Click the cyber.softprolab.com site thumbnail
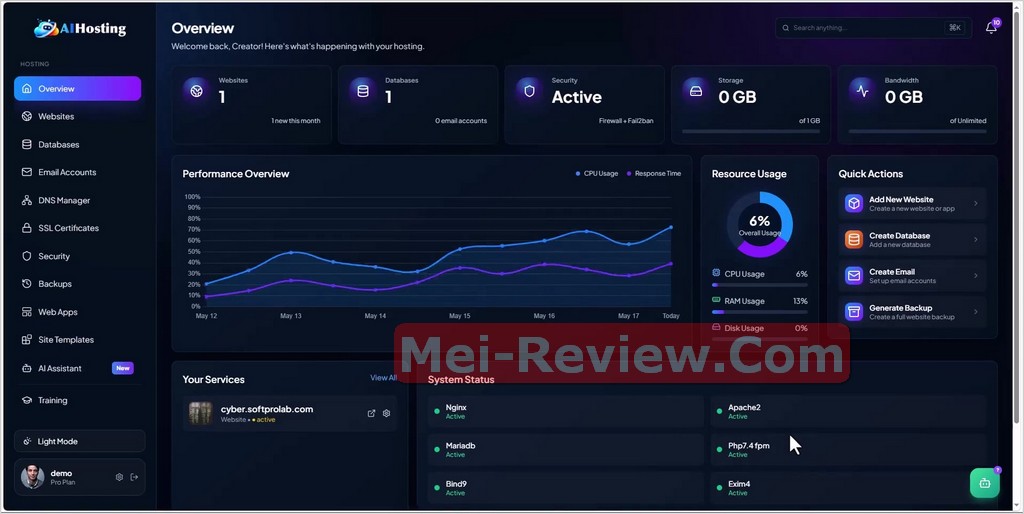 pyautogui.click(x=200, y=413)
